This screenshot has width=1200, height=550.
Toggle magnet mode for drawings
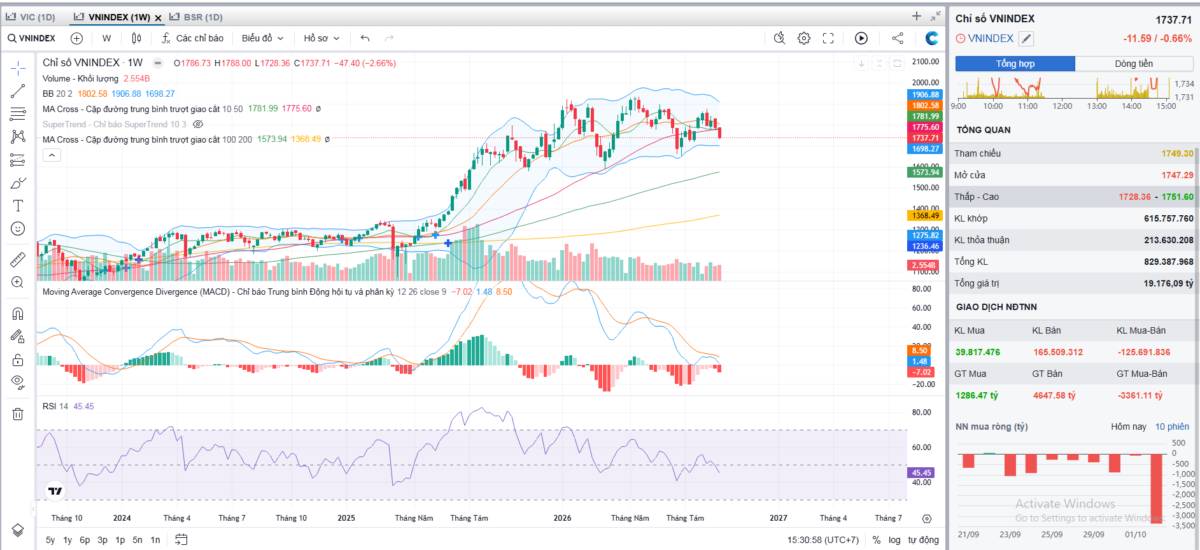[x=18, y=313]
